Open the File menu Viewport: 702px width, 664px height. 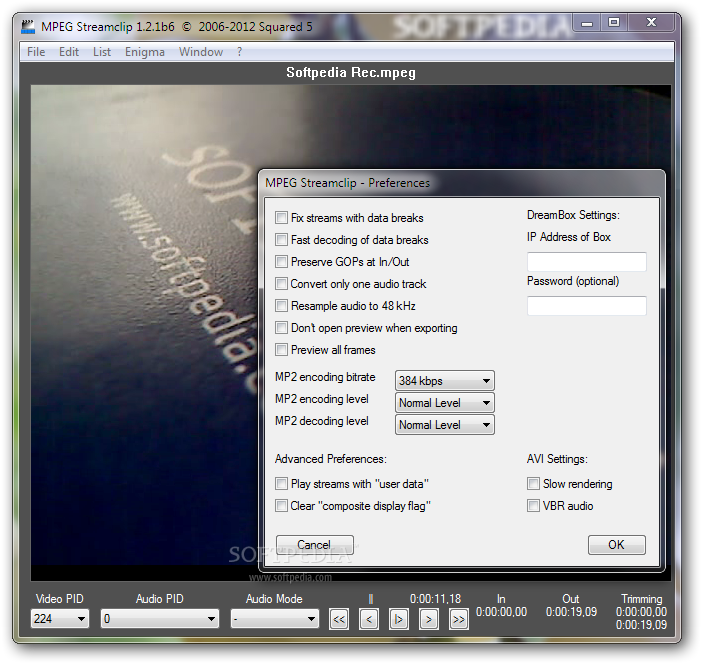tap(36, 52)
